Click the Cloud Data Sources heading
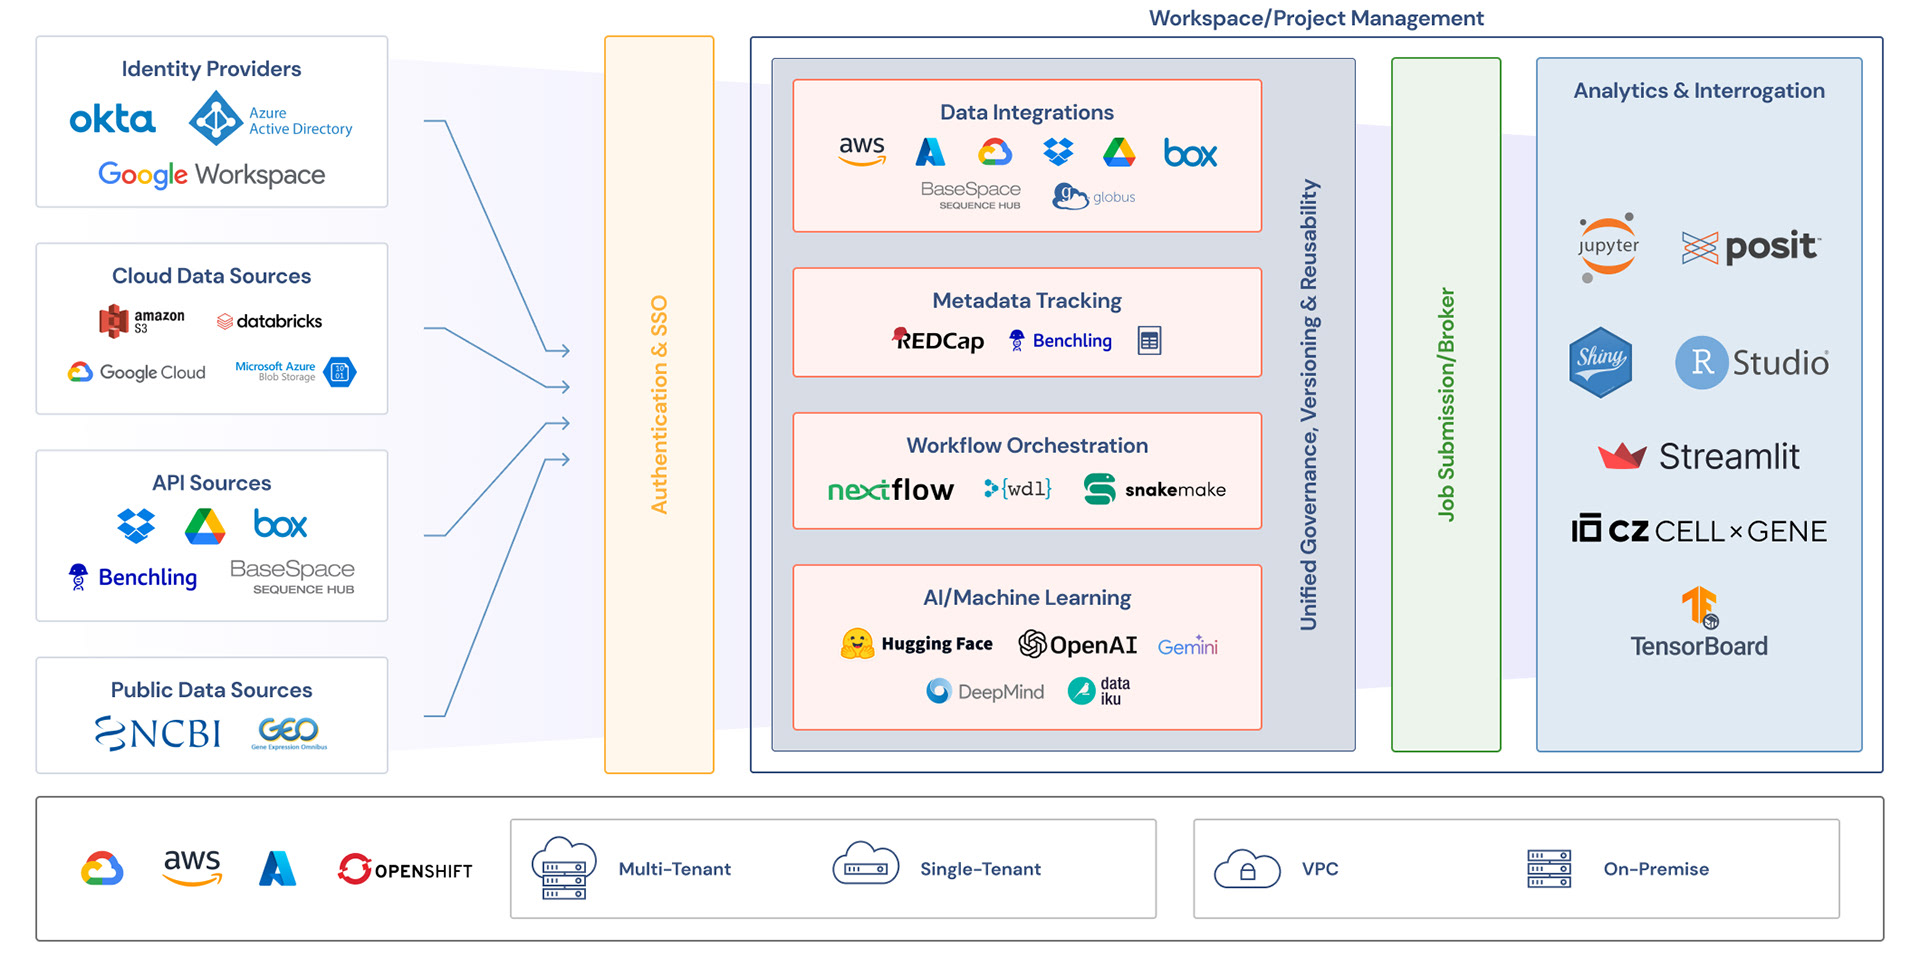 coord(211,276)
